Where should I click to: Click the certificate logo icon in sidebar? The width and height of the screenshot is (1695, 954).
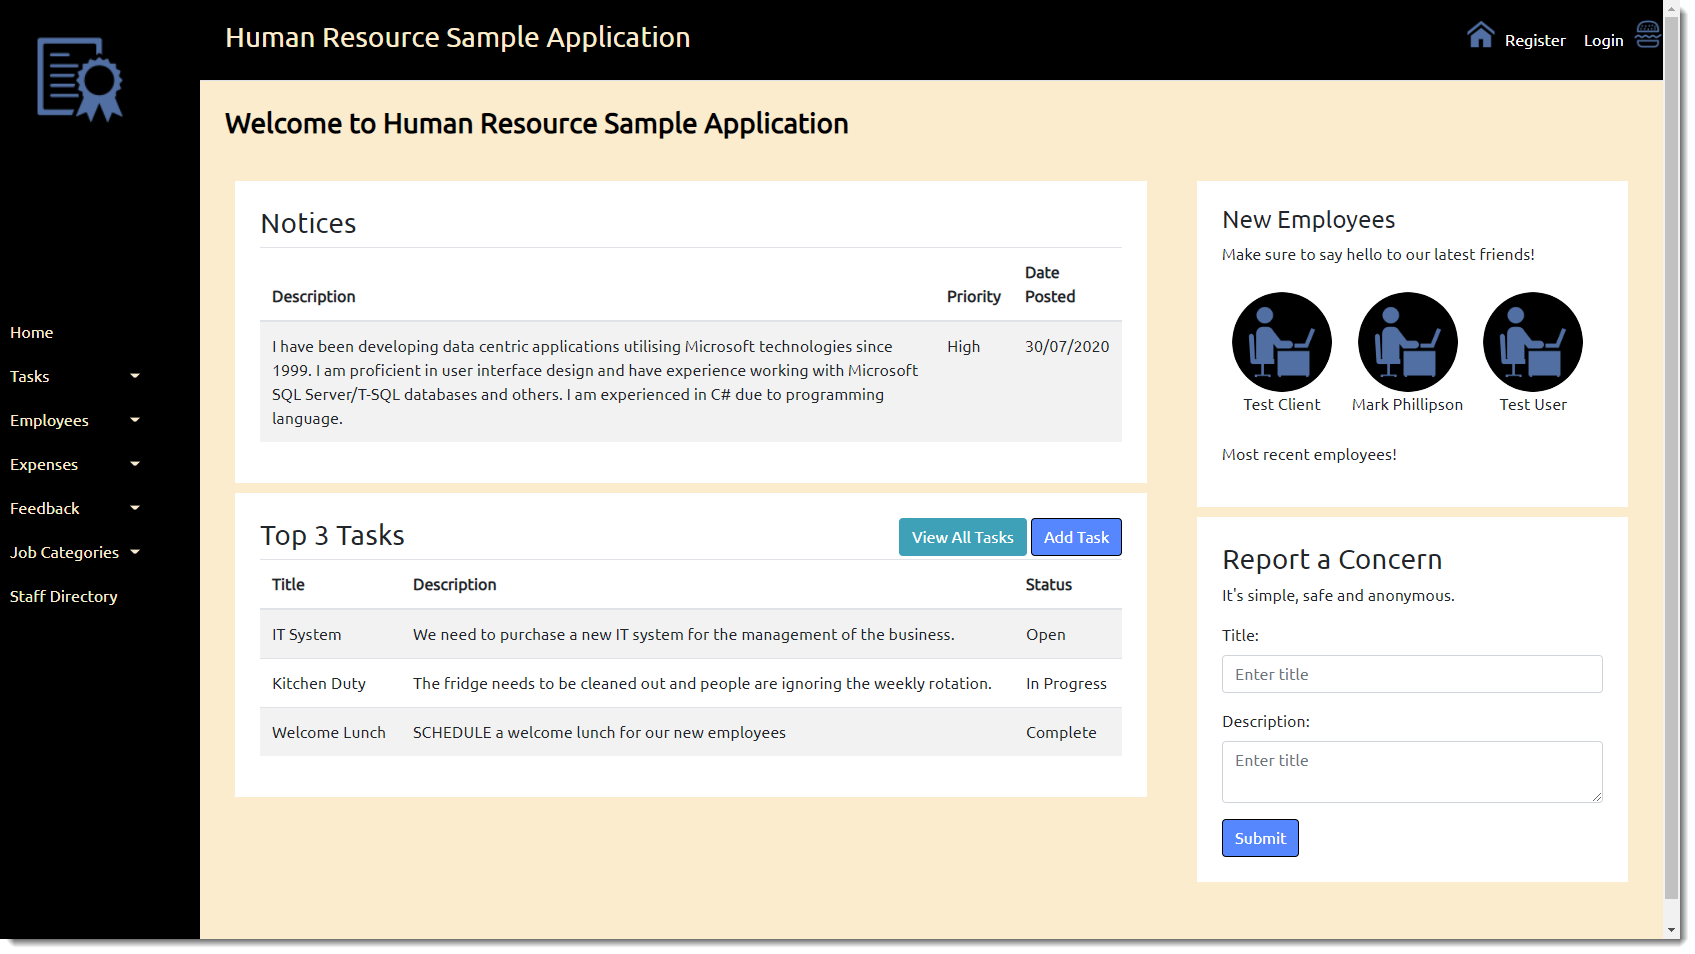click(x=80, y=79)
